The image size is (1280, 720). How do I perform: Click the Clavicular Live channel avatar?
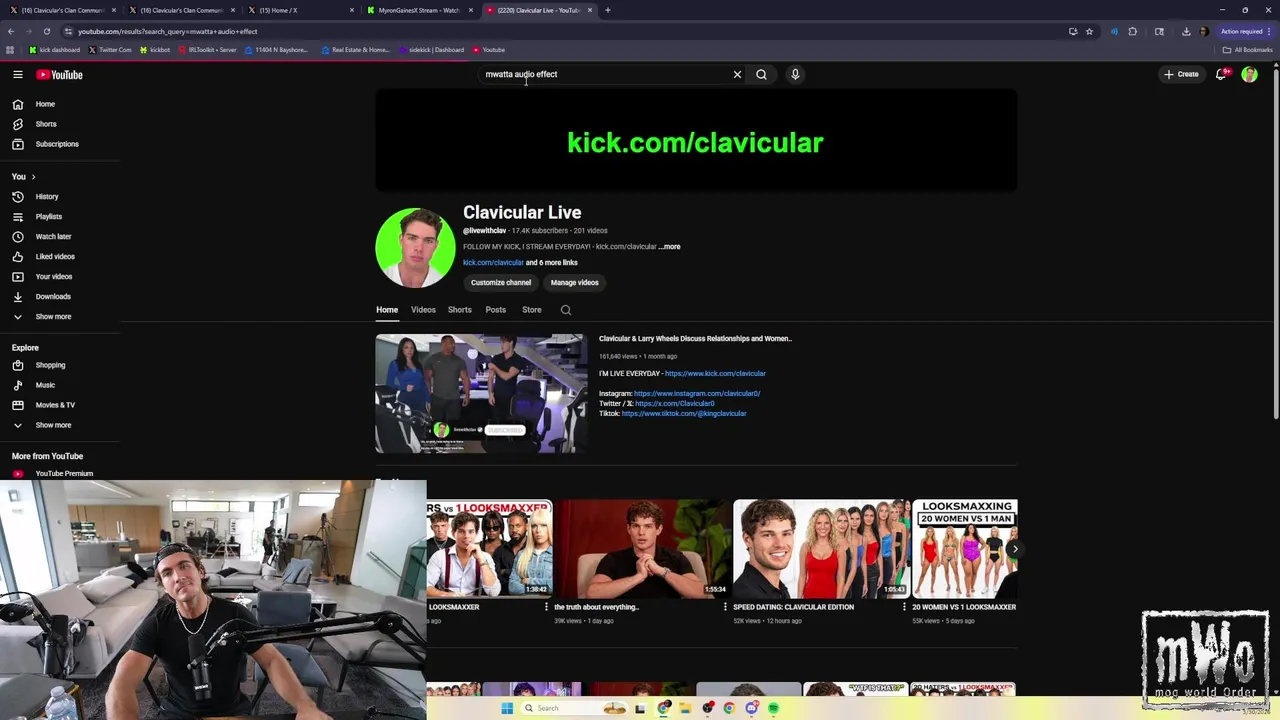pyautogui.click(x=415, y=247)
